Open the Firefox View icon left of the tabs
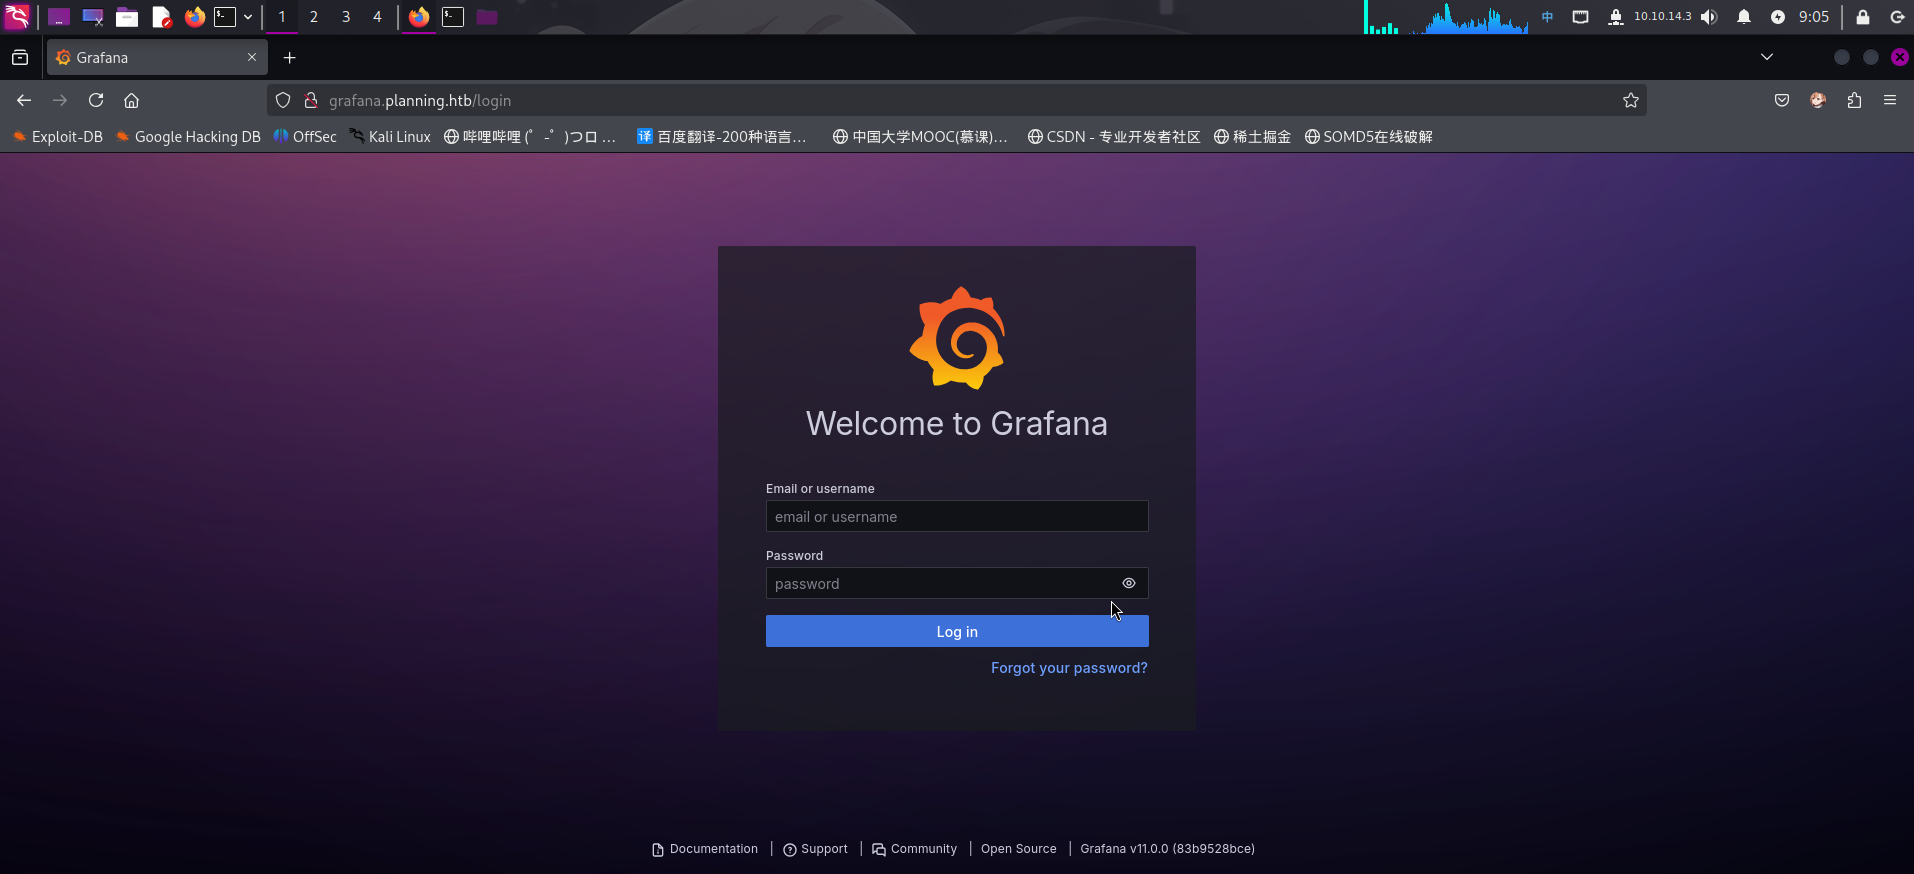Viewport: 1914px width, 874px height. (x=20, y=58)
